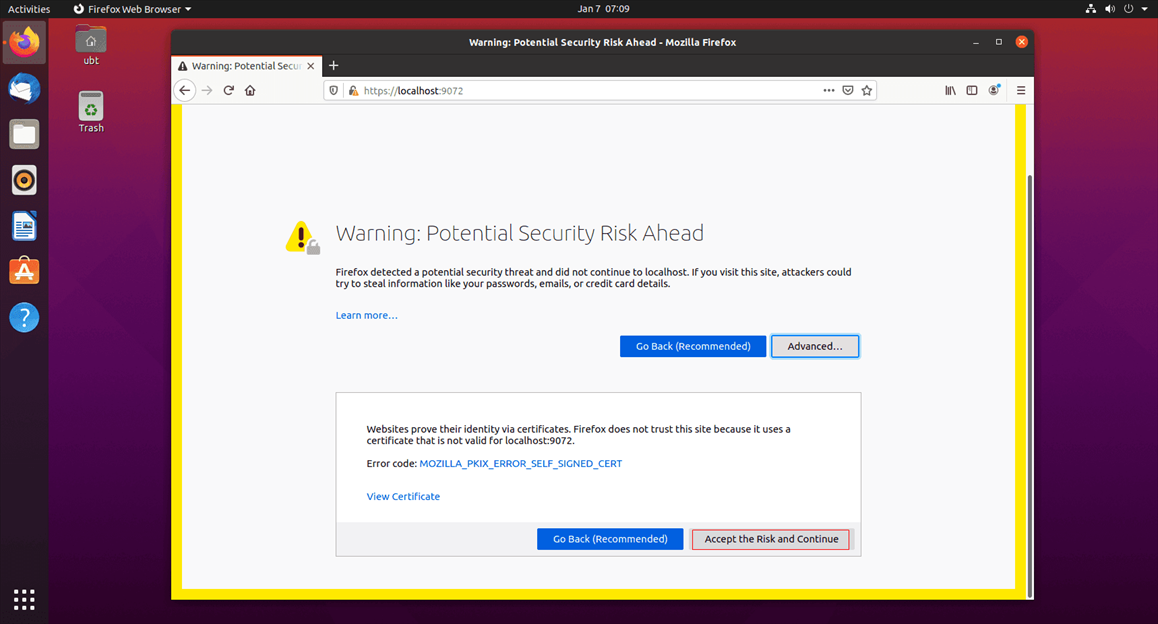
Task: Open the page actions ellipsis menu
Action: click(x=829, y=90)
